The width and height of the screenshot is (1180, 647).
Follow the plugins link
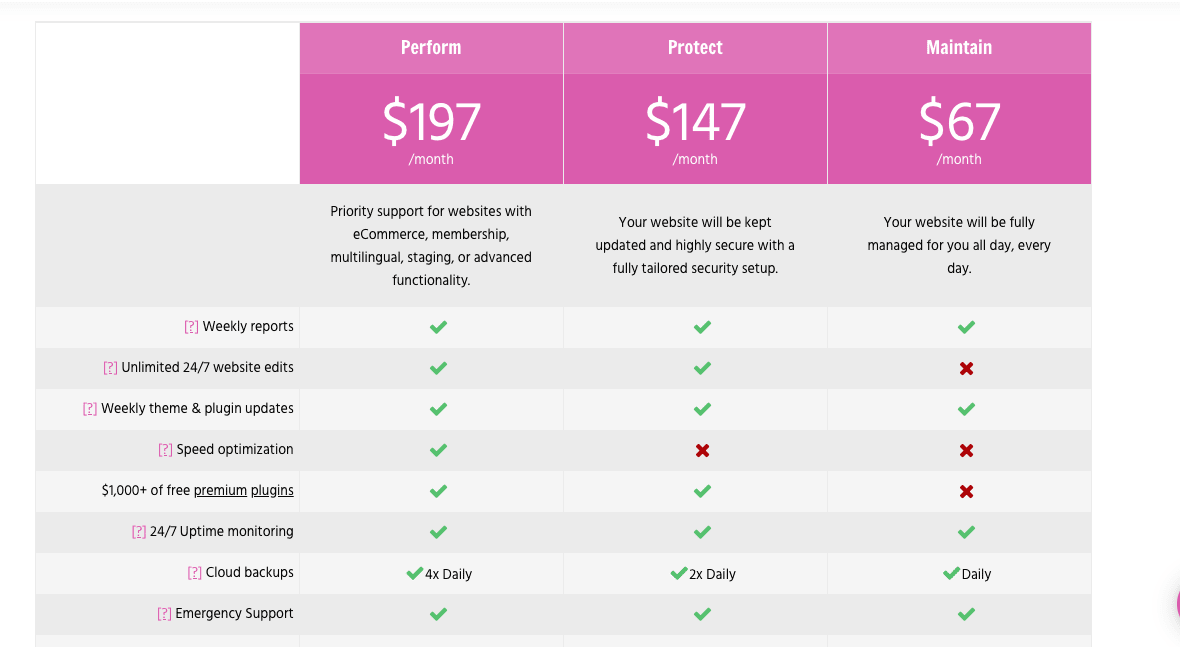coord(272,491)
